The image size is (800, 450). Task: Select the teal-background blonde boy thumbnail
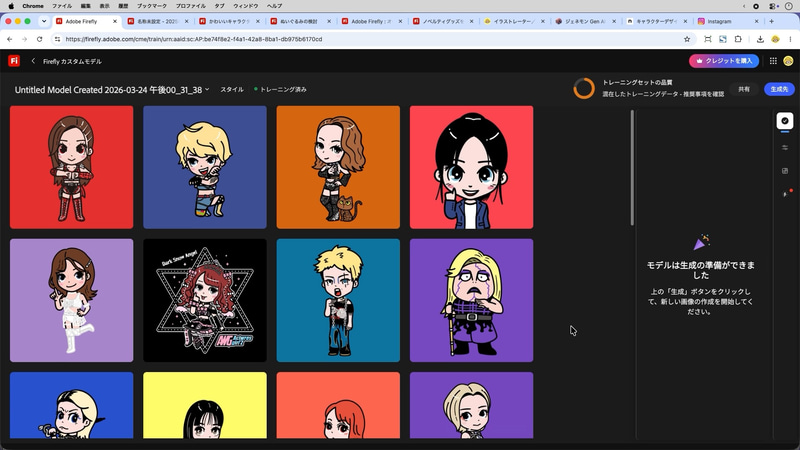(338, 301)
